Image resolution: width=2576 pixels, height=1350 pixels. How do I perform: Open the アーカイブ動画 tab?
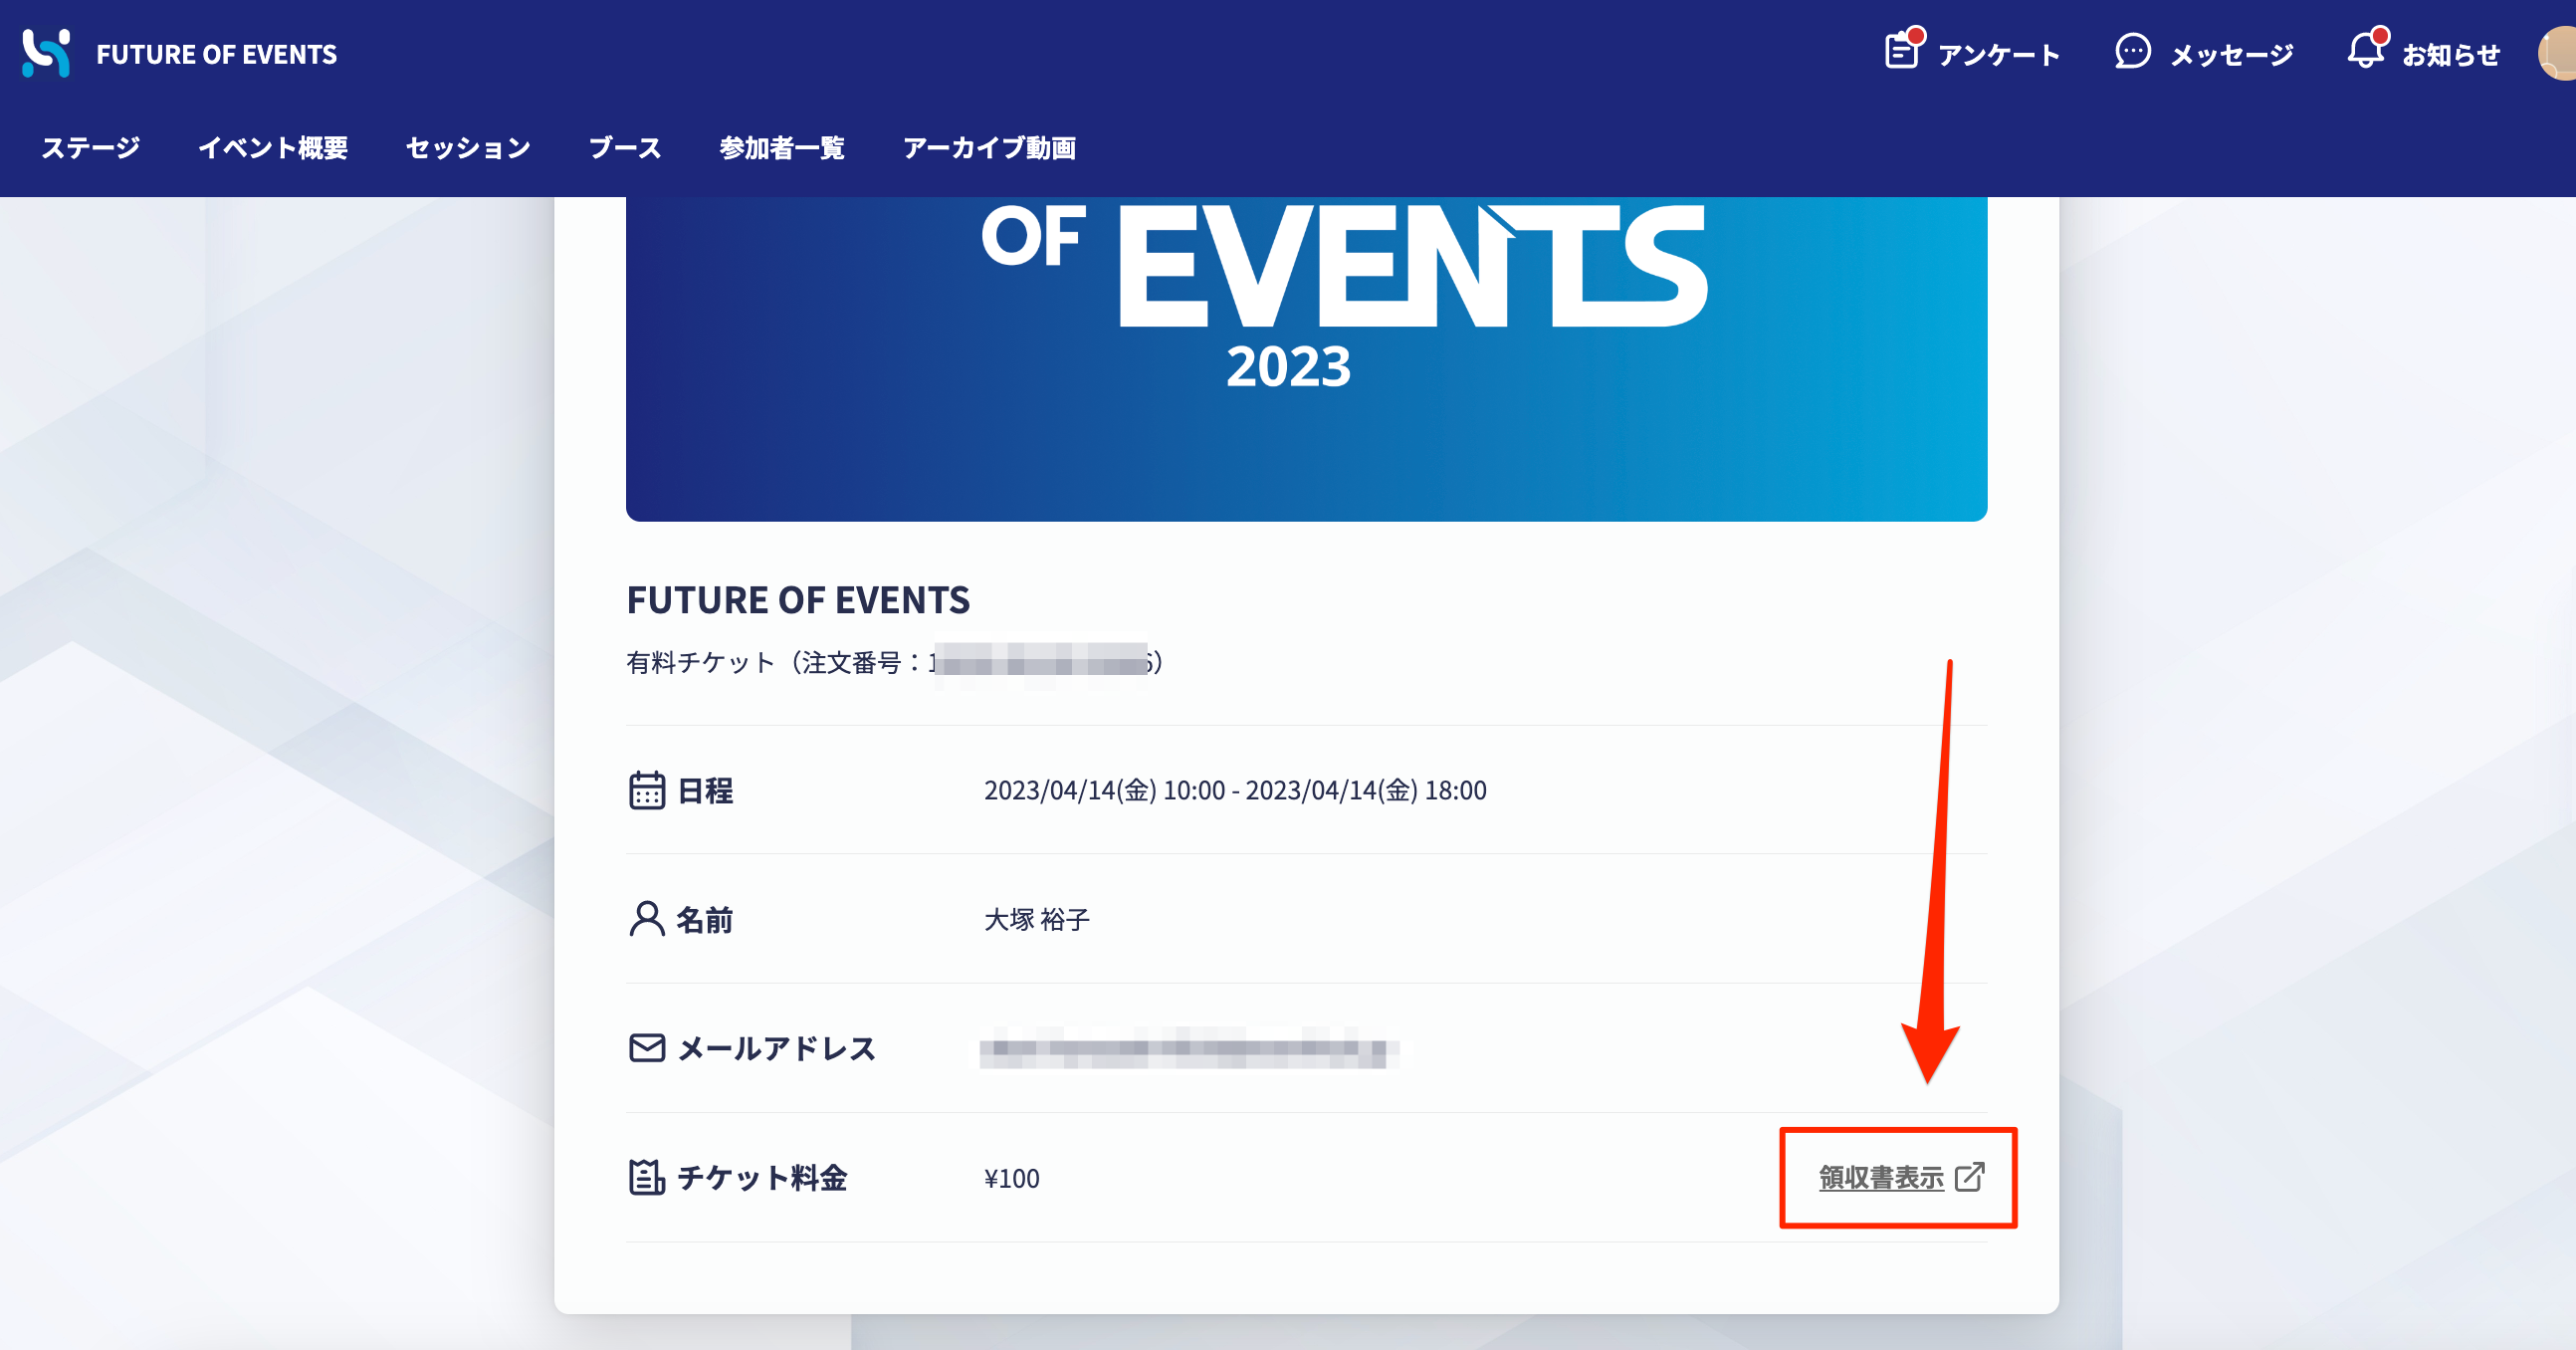(x=989, y=148)
